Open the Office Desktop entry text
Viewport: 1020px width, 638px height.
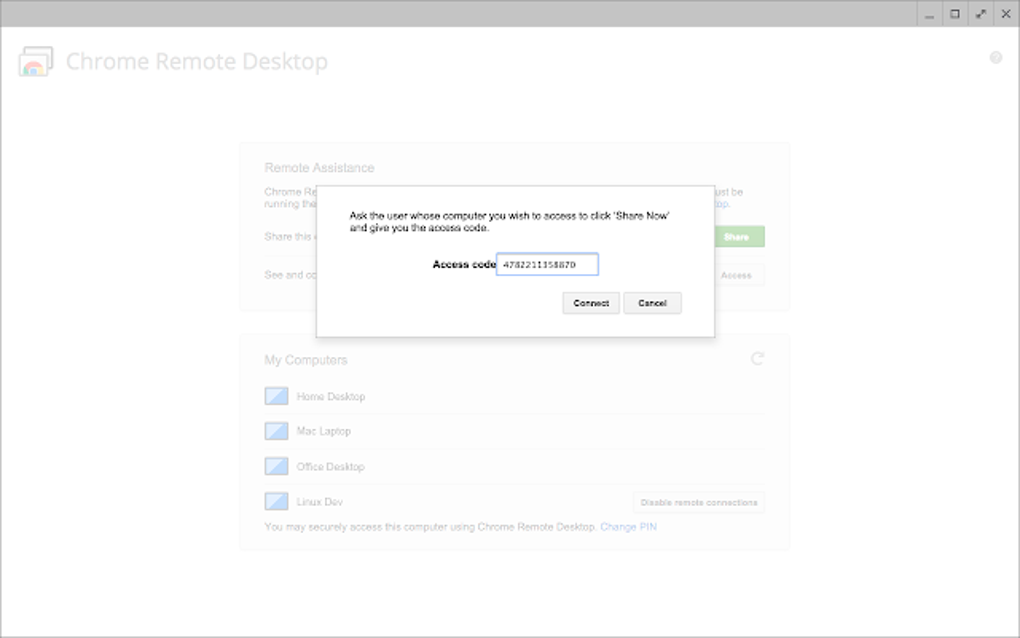click(330, 466)
